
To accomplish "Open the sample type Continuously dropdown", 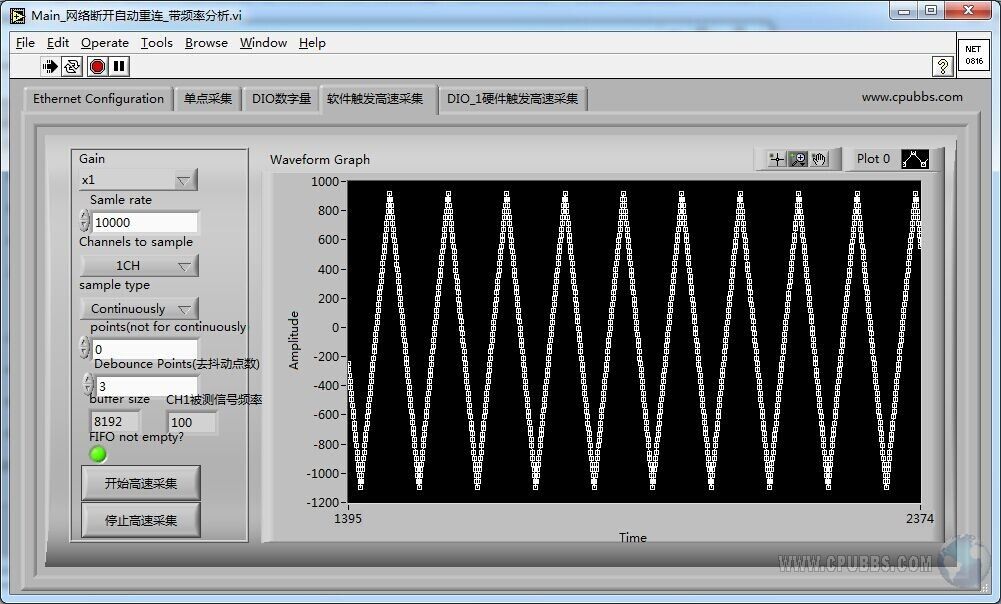I will tap(139, 309).
